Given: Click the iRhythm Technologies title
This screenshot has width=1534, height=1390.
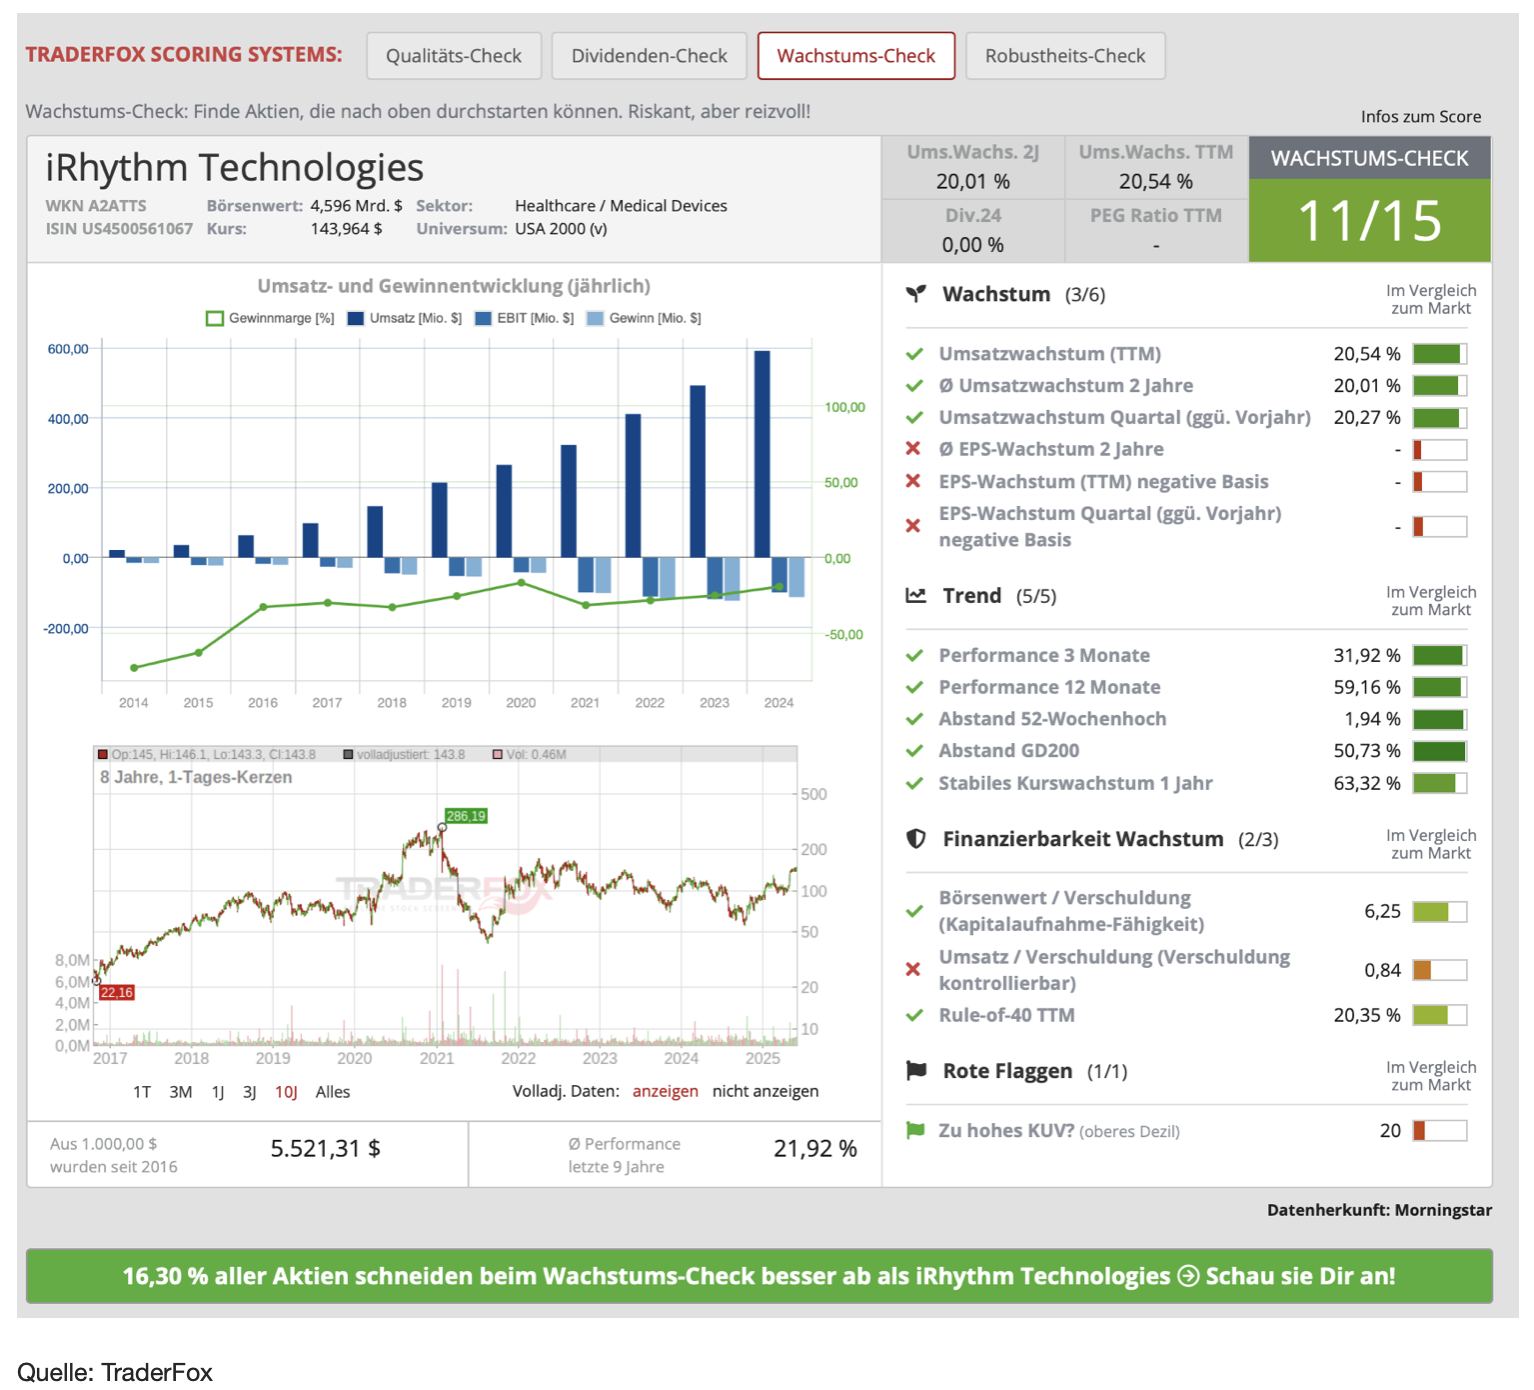Looking at the screenshot, I should point(234,168).
